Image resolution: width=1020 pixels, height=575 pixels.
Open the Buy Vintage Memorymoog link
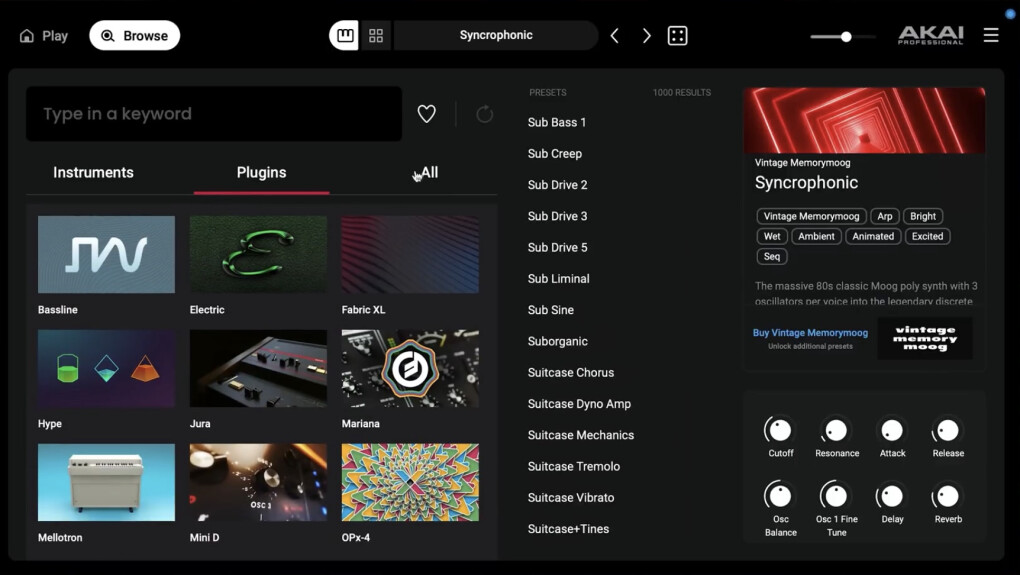[x=810, y=332]
